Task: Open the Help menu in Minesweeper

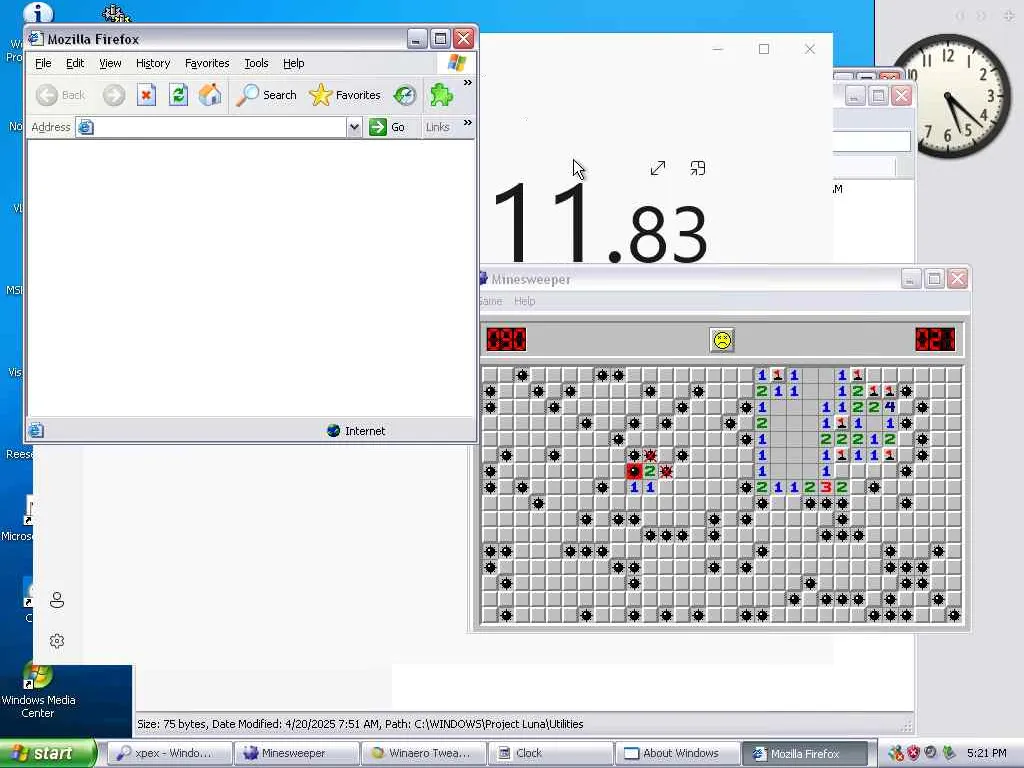Action: click(x=524, y=301)
